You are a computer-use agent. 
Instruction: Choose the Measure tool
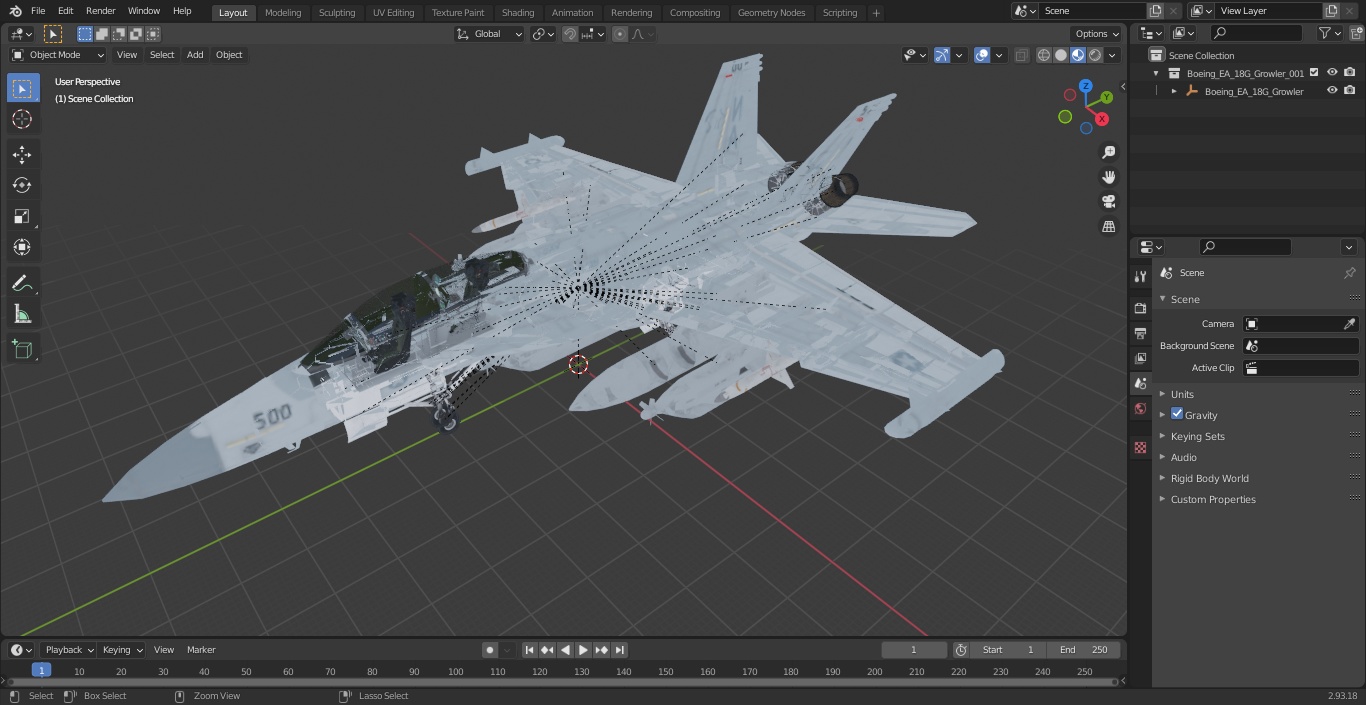(22, 314)
